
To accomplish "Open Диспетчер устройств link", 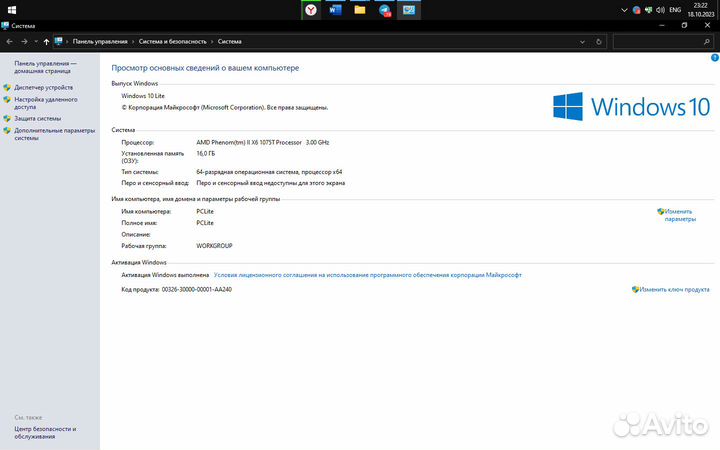I will [44, 87].
